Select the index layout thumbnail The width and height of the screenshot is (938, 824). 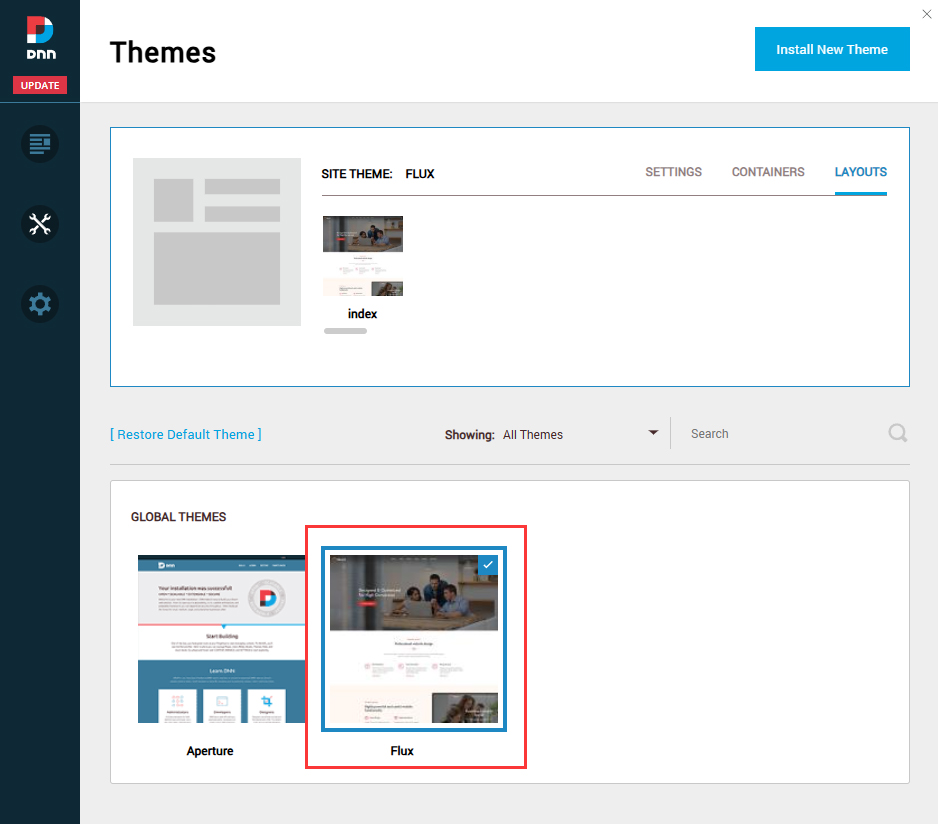363,256
